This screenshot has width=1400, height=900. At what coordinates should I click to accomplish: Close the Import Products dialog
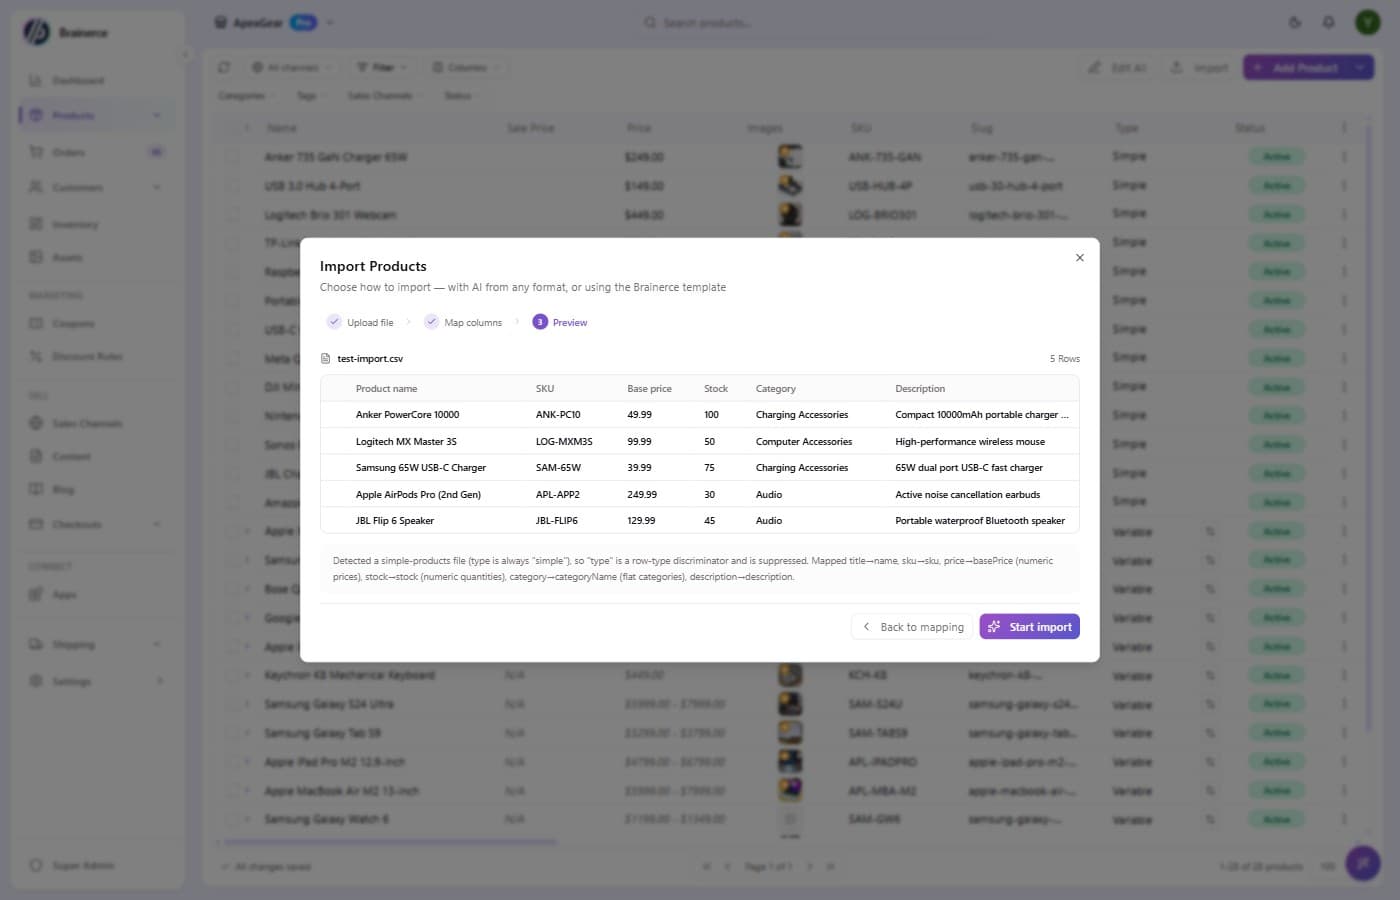point(1079,258)
